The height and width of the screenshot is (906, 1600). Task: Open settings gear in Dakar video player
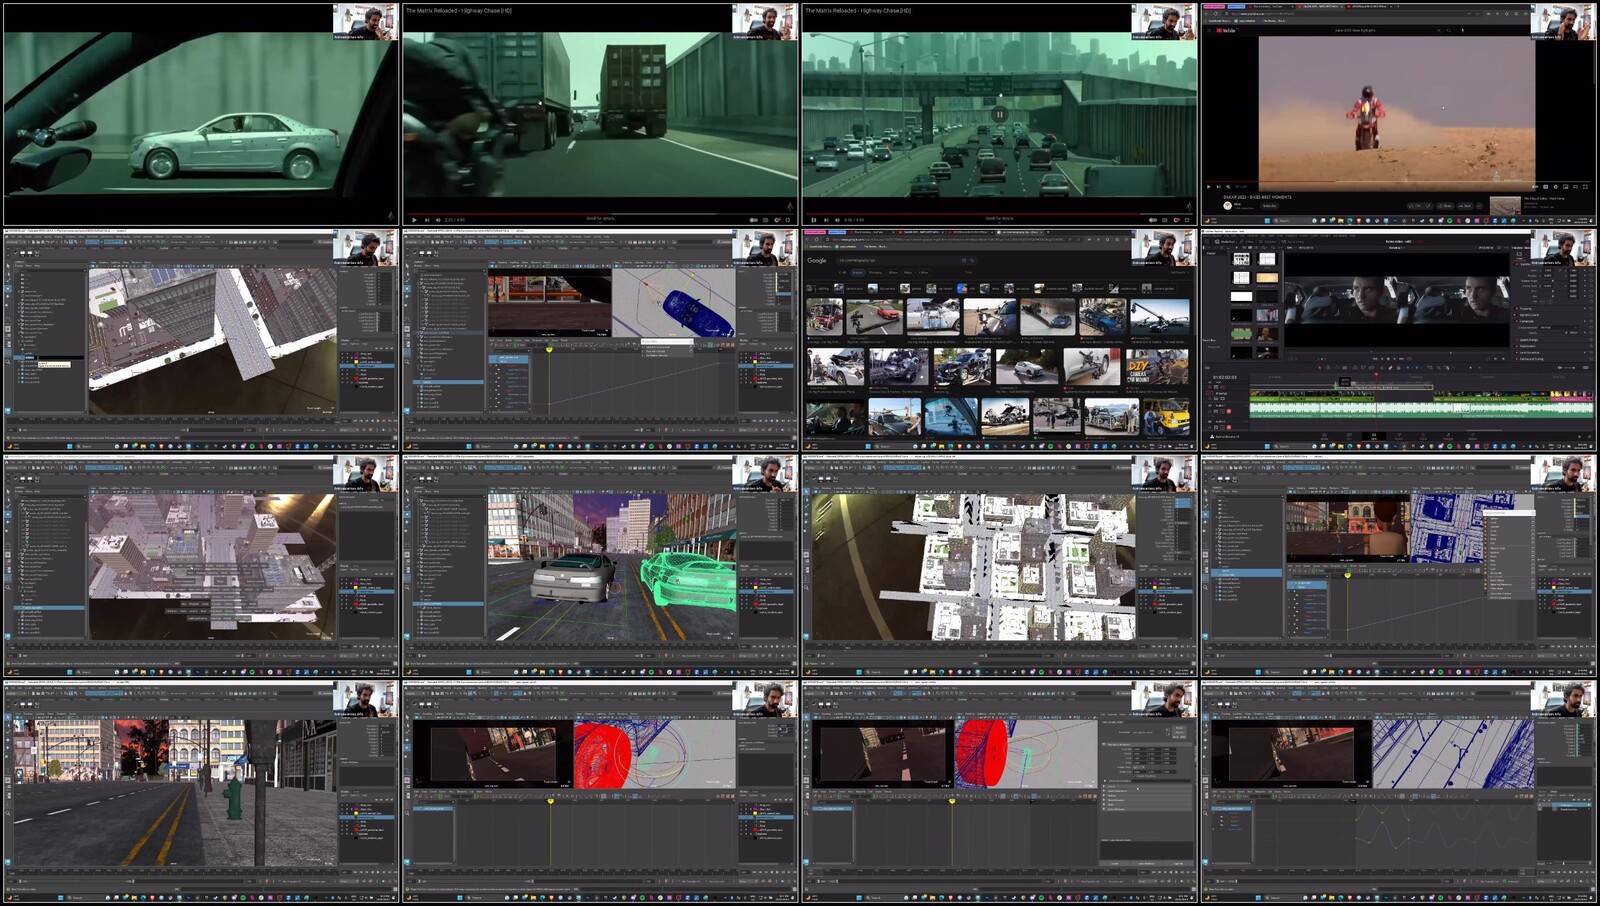point(1556,187)
